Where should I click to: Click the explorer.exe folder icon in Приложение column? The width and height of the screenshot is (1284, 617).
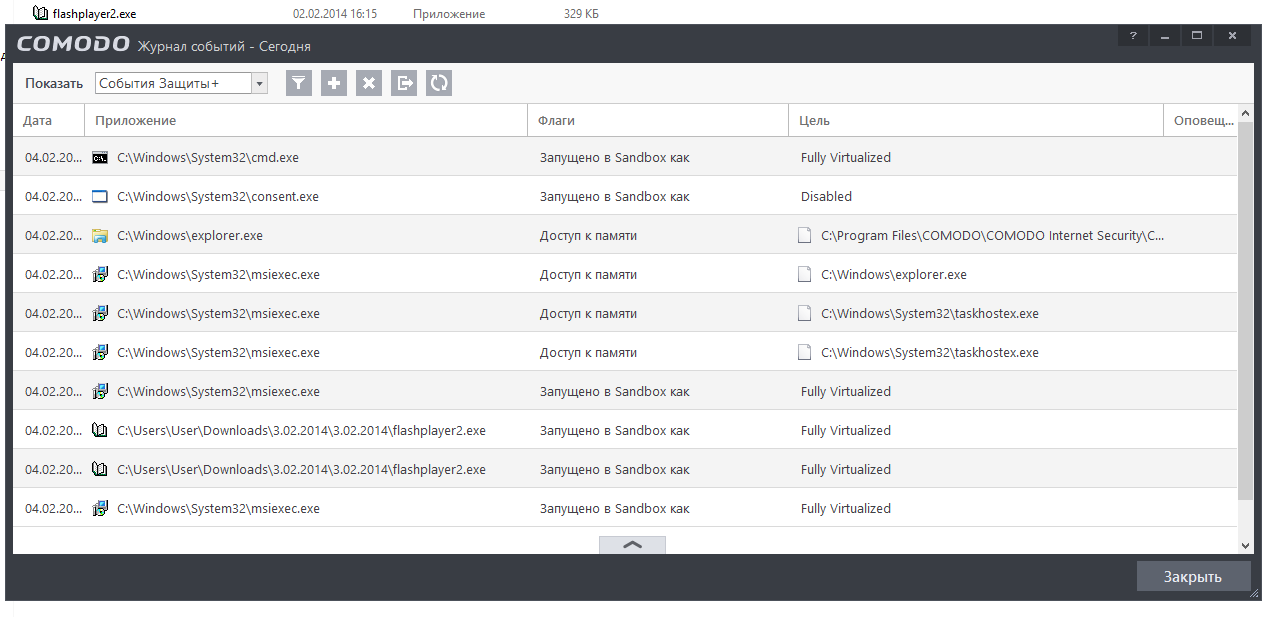pyautogui.click(x=99, y=236)
